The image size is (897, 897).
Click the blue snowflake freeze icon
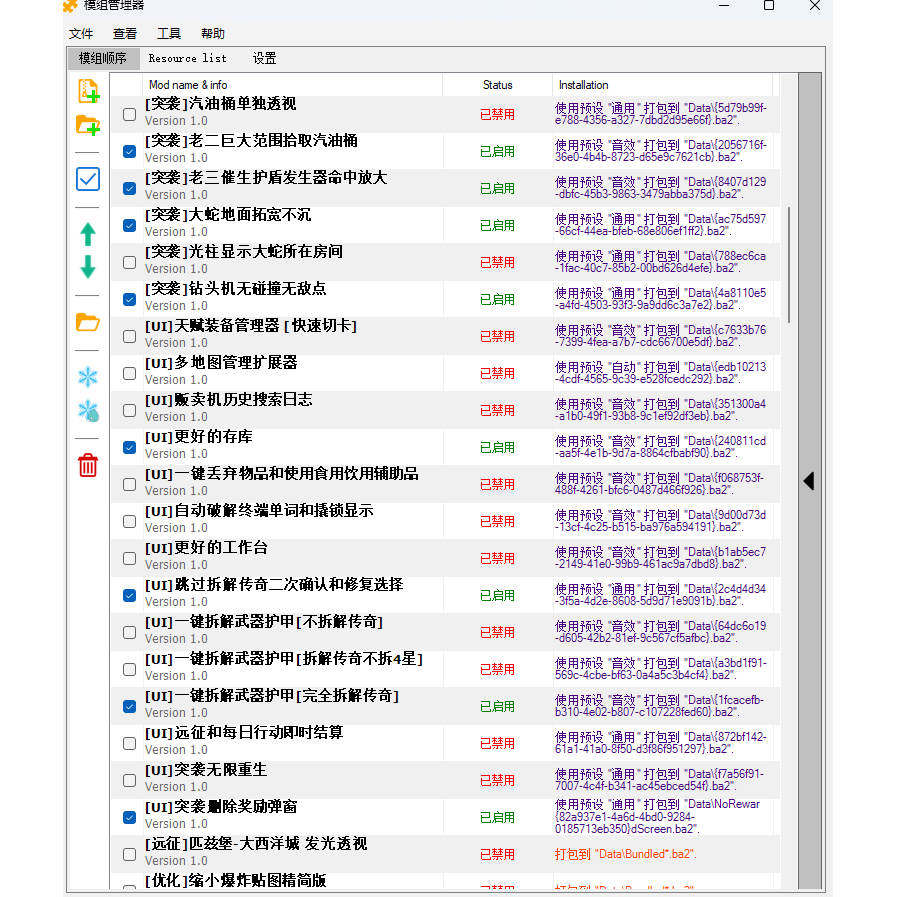click(88, 376)
